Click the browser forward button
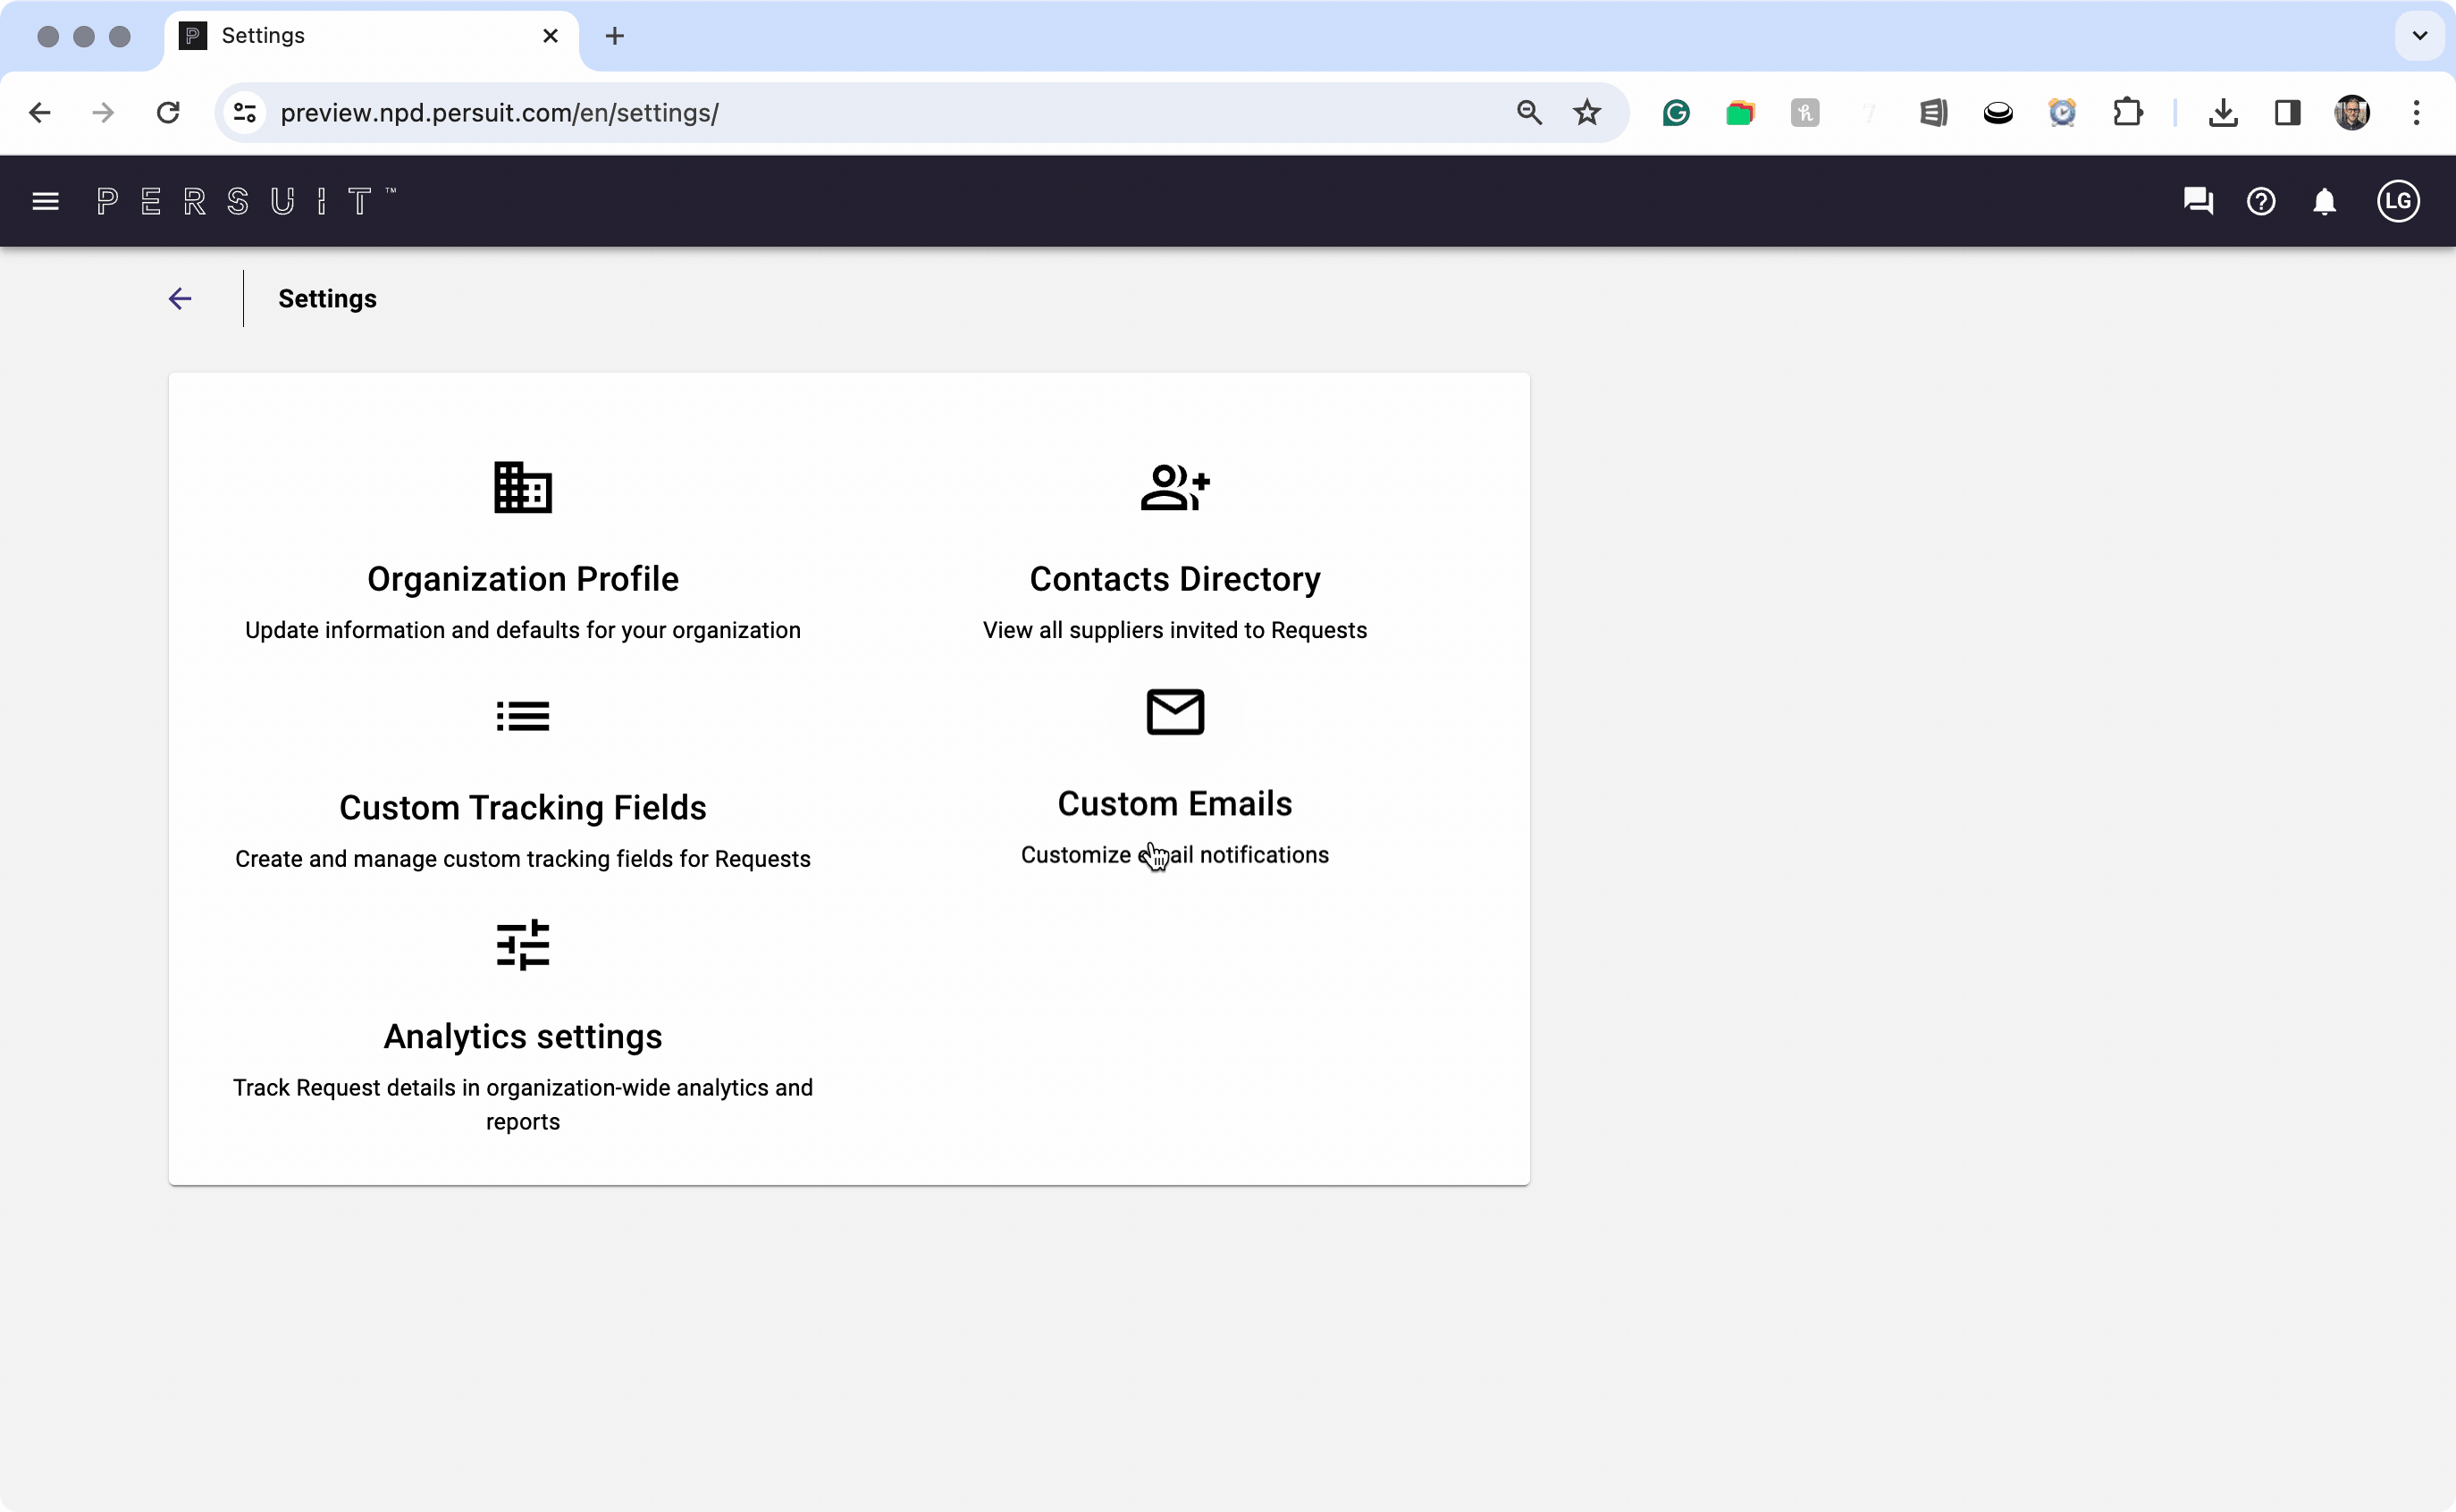2456x1512 pixels. (103, 112)
